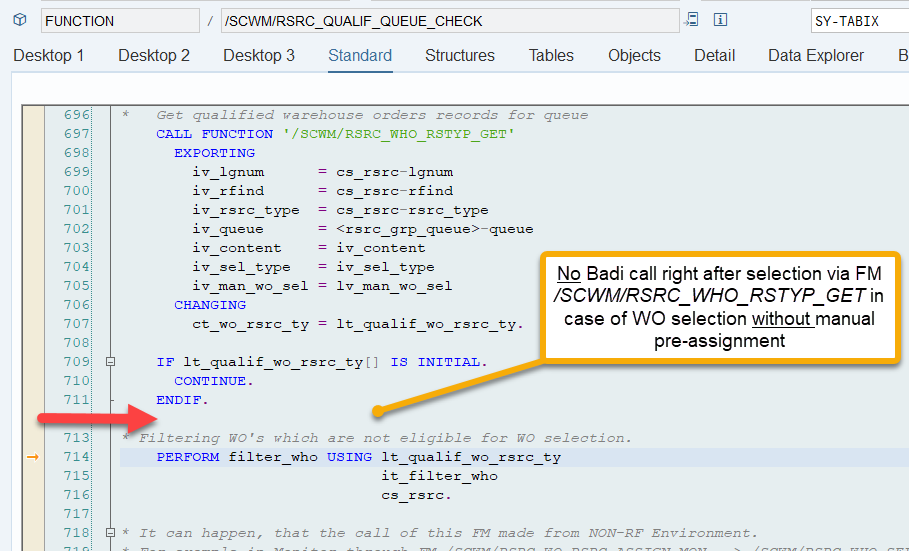Open the Detail tab
The image size is (909, 551).
714,56
